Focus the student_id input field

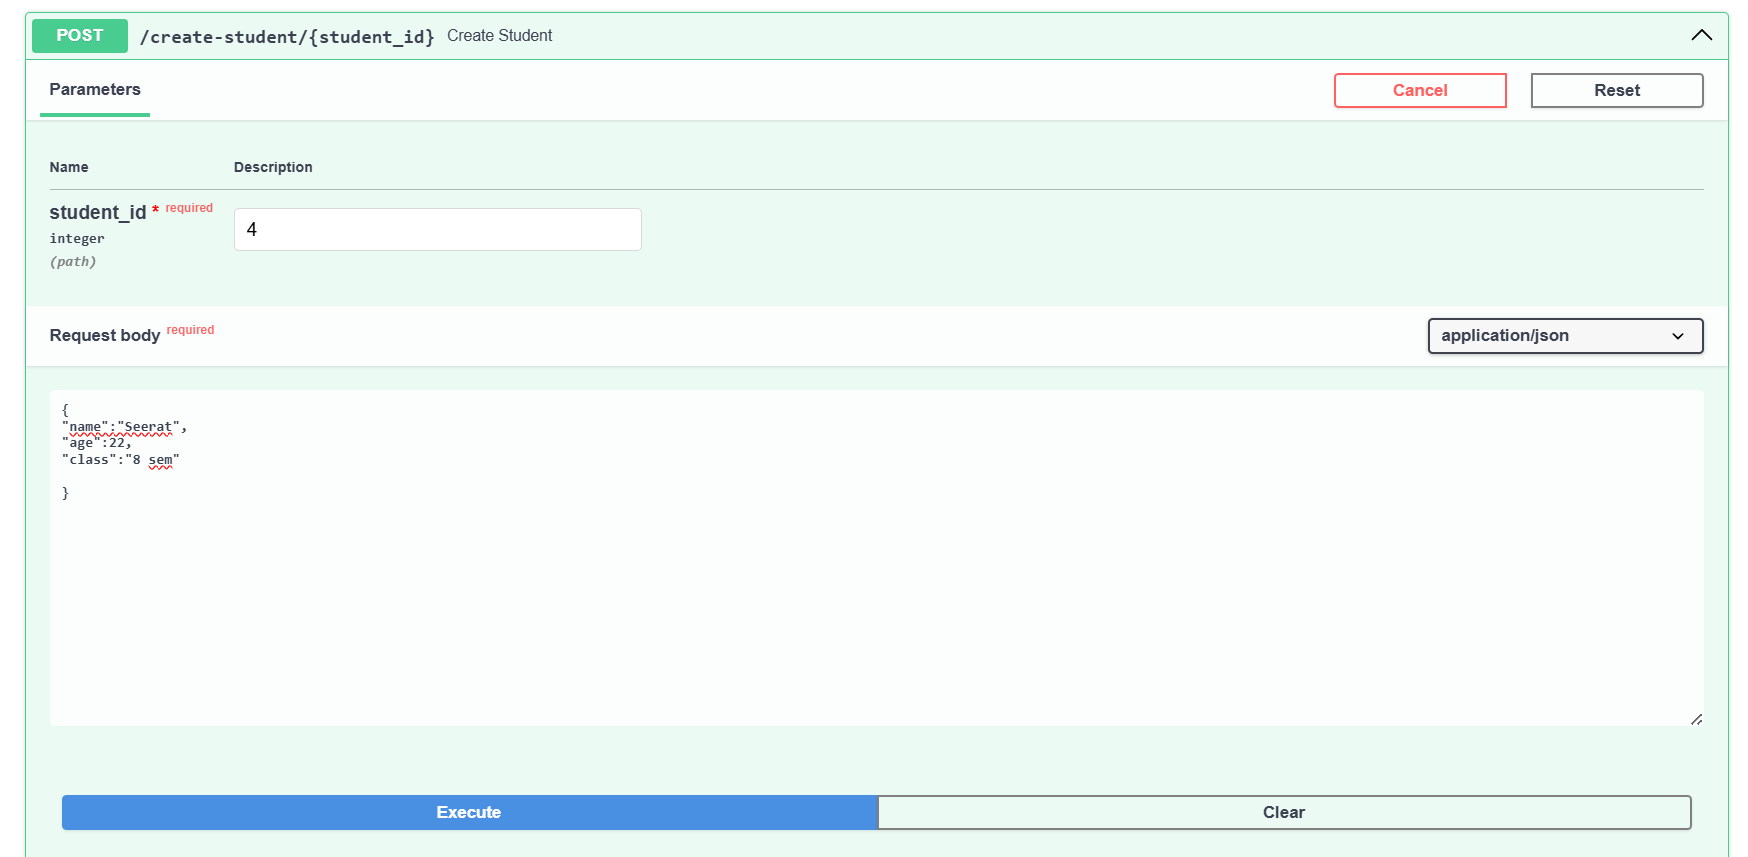click(437, 230)
